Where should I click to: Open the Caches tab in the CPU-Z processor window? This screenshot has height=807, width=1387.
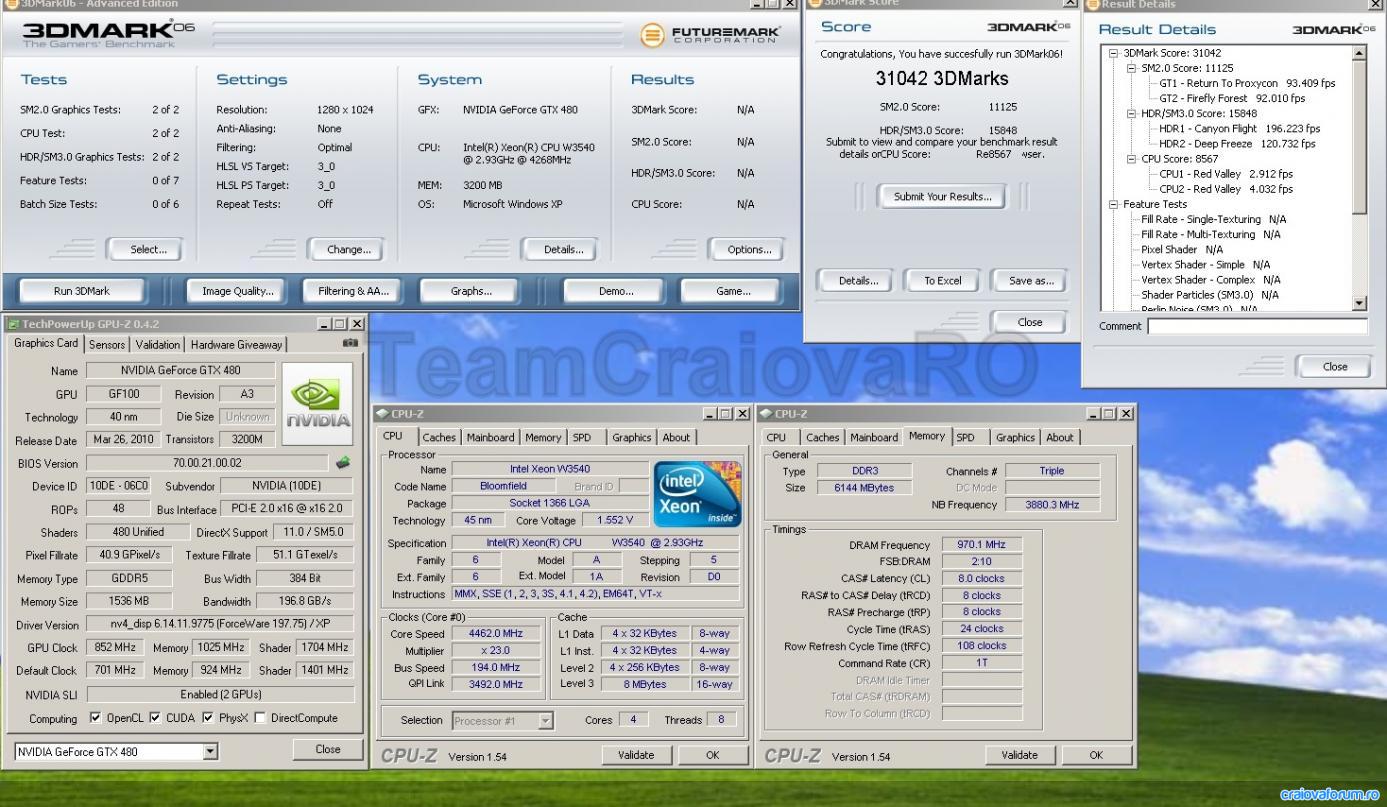pos(439,437)
